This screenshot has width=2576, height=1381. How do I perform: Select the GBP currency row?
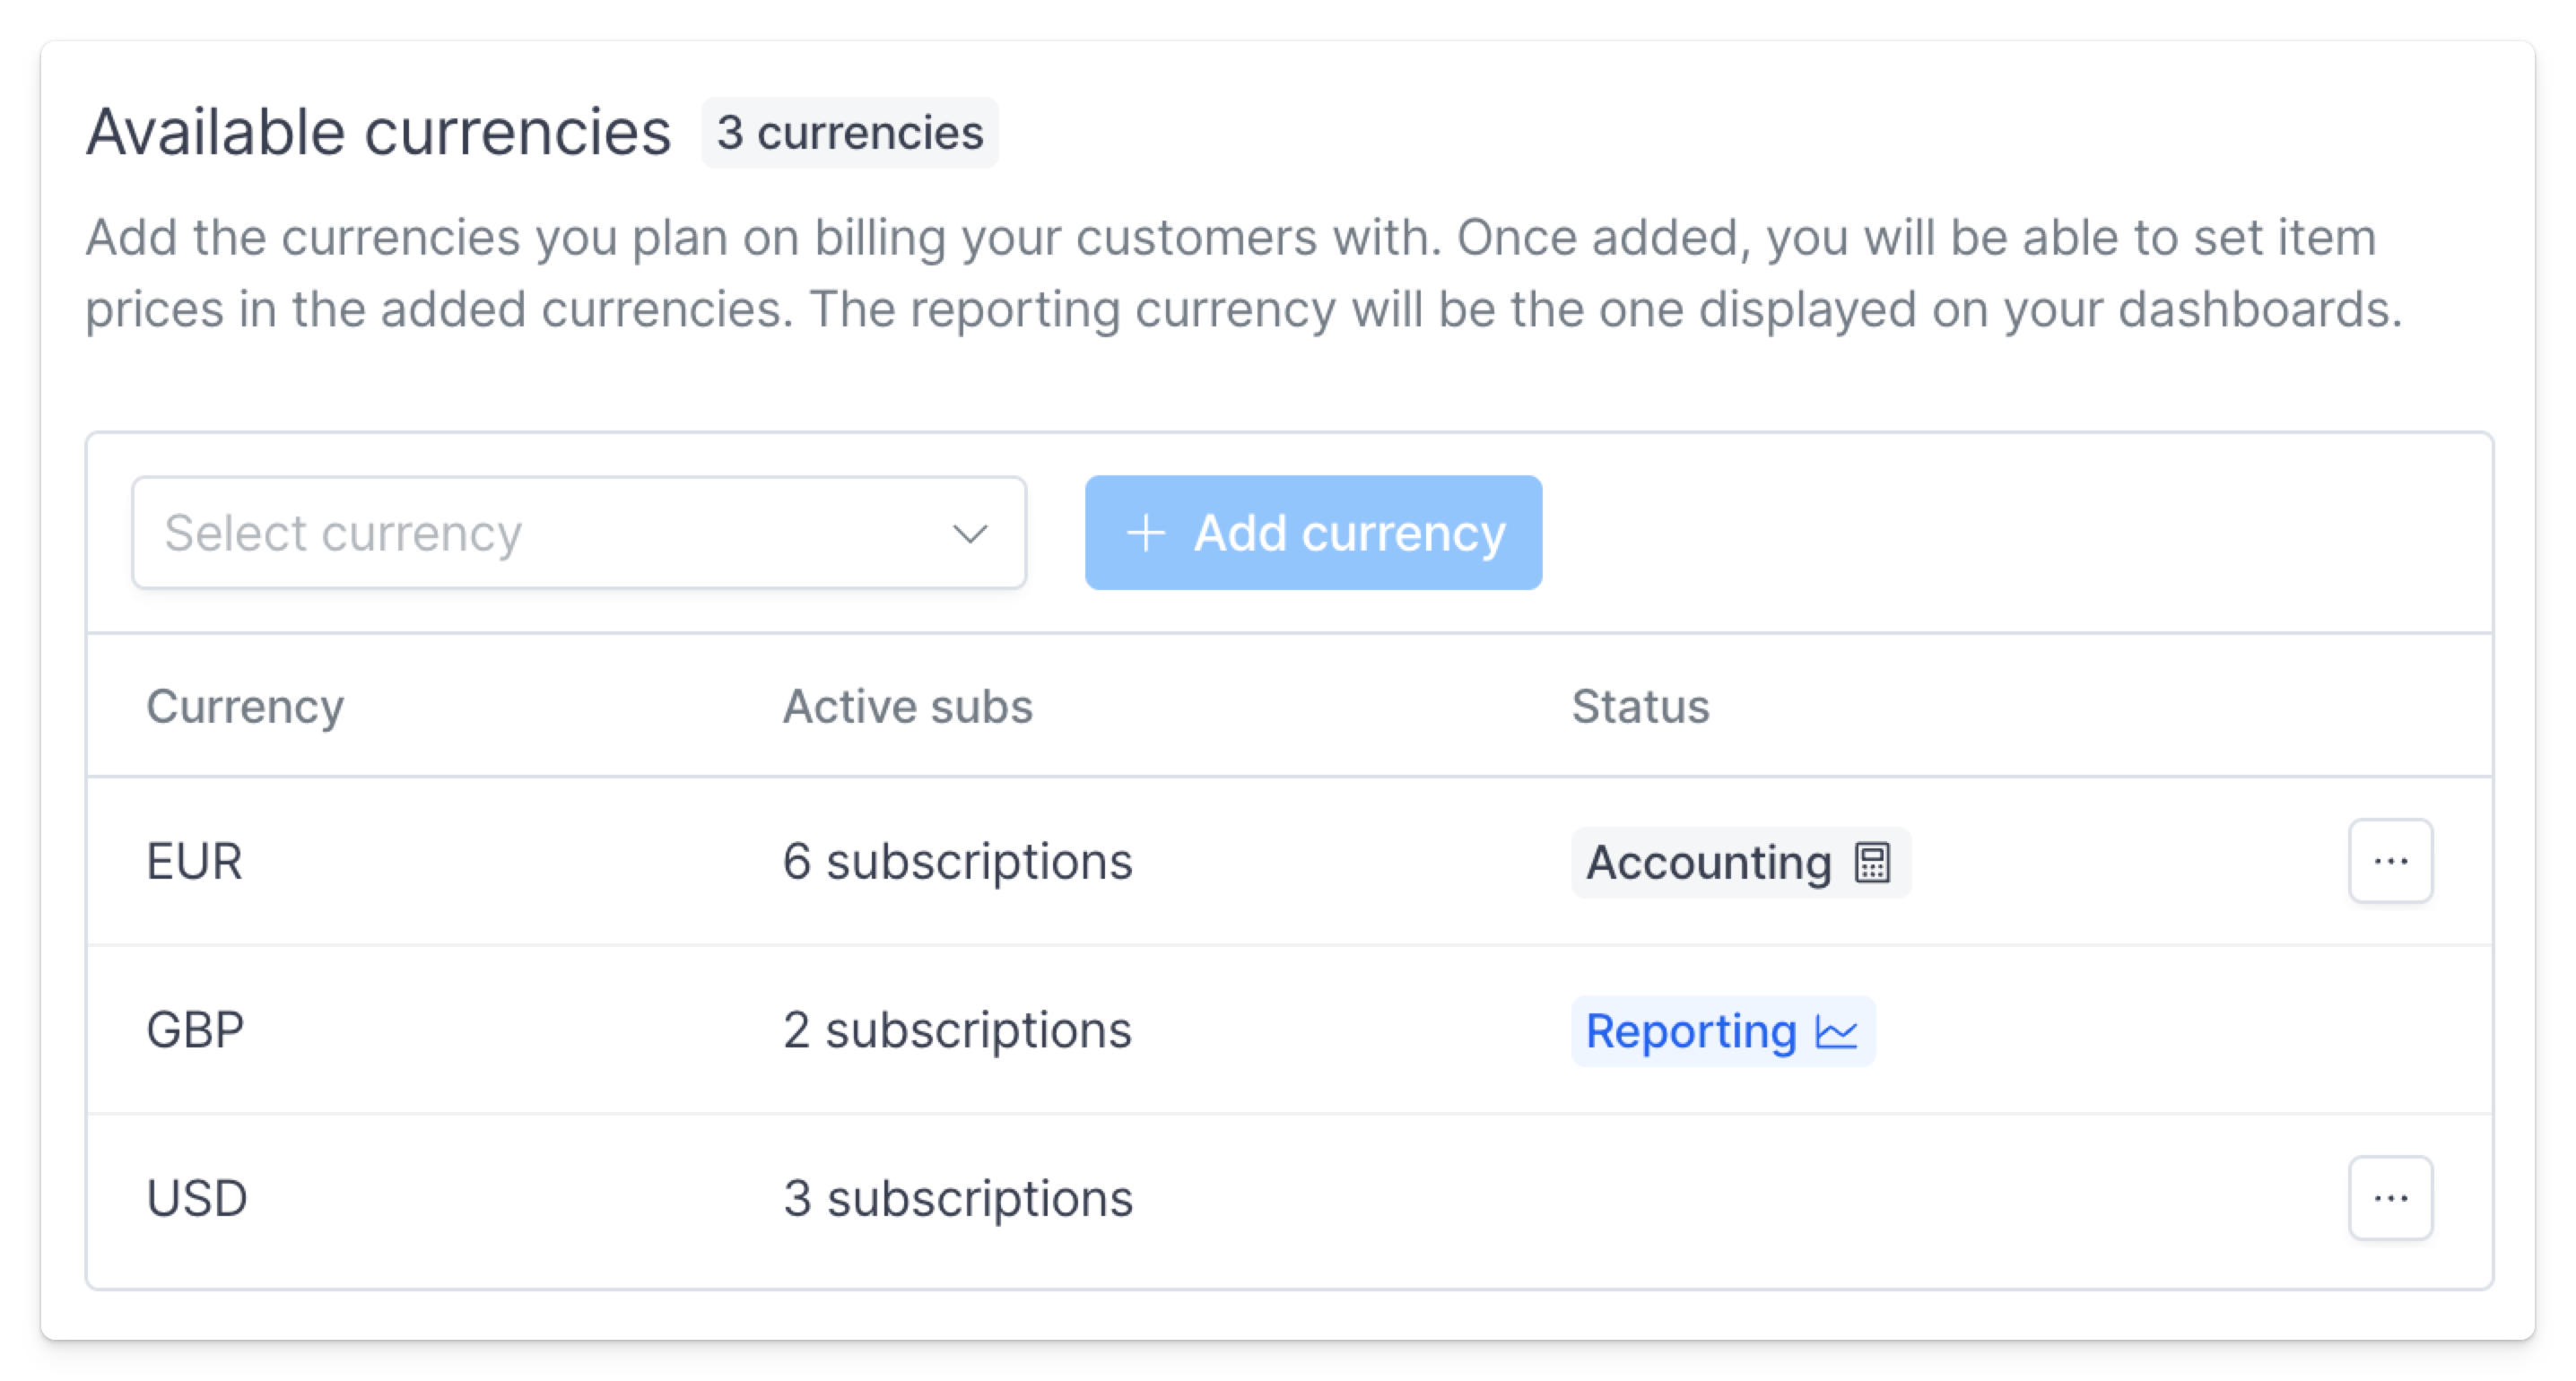[x=1289, y=1030]
